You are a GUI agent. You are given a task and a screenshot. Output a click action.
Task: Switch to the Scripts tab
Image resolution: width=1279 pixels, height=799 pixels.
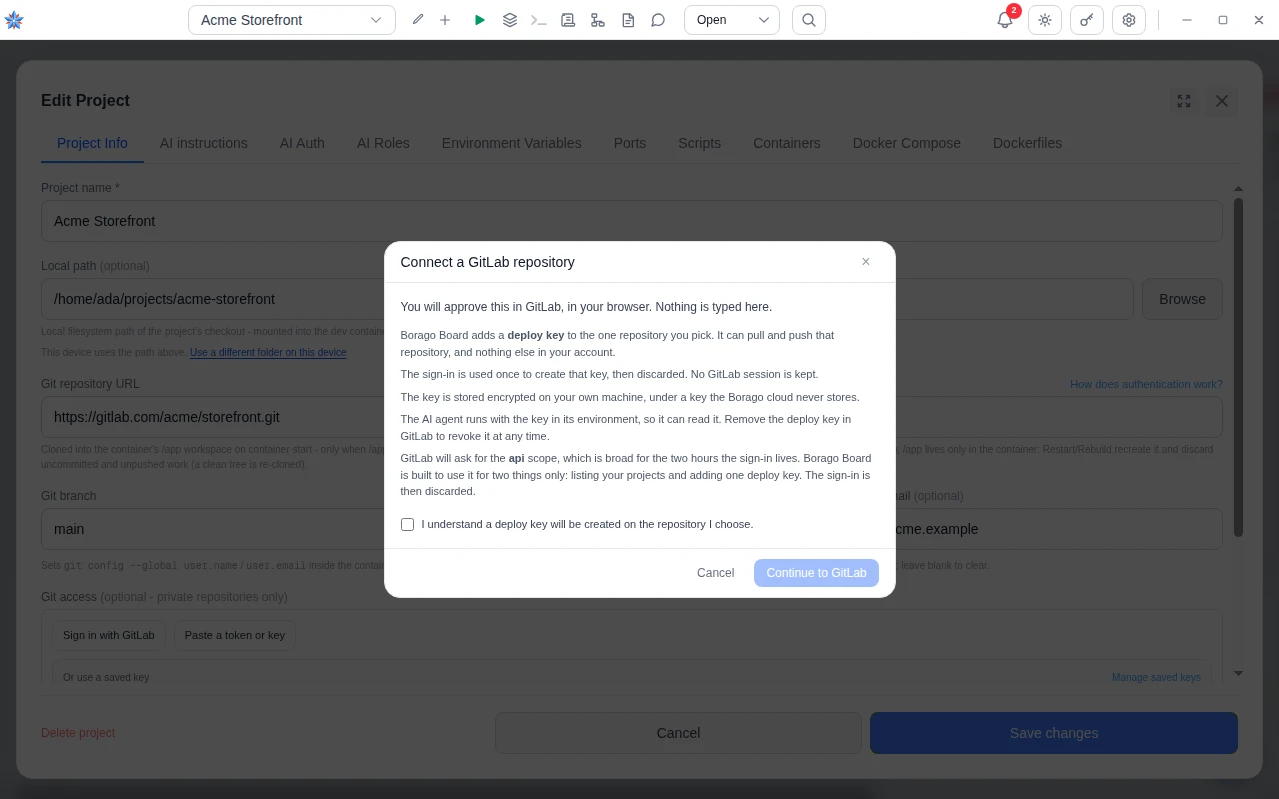click(x=699, y=143)
